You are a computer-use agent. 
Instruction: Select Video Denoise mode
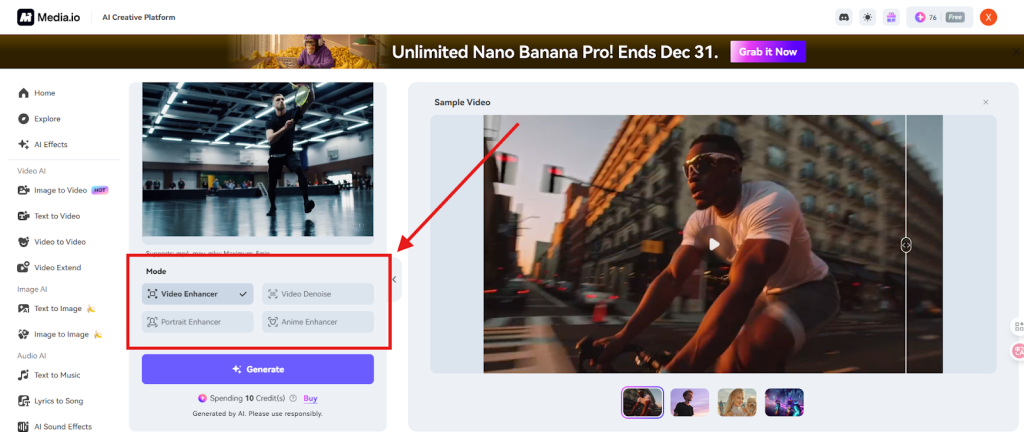[318, 294]
